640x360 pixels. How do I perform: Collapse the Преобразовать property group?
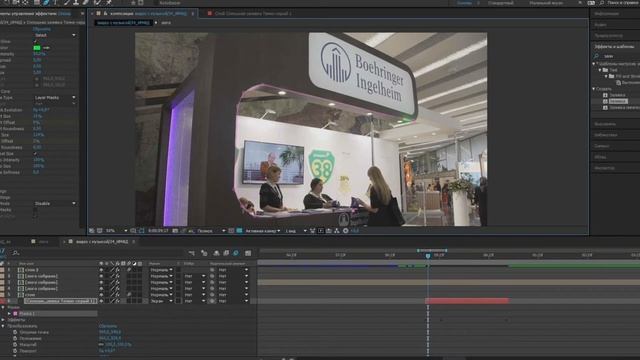pos(3,326)
